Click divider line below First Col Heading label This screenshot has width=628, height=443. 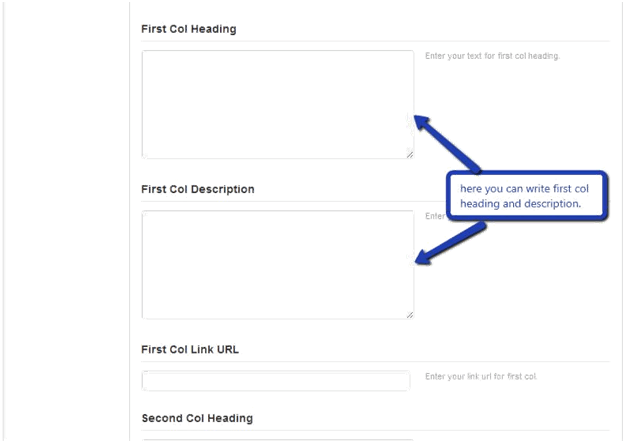pos(375,41)
